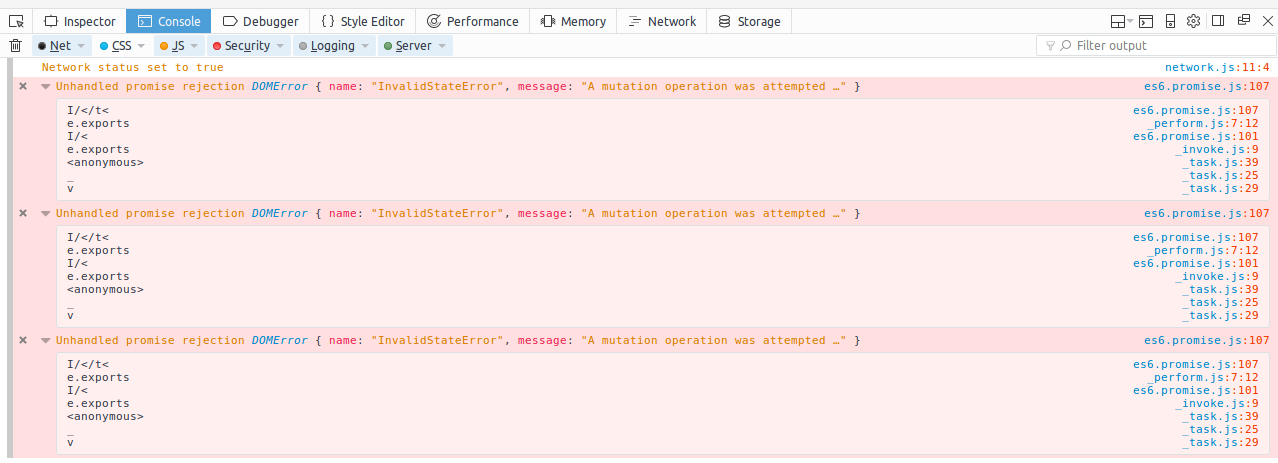Close the developer tools panel
Viewport: 1278px width, 463px height.
point(1268,21)
